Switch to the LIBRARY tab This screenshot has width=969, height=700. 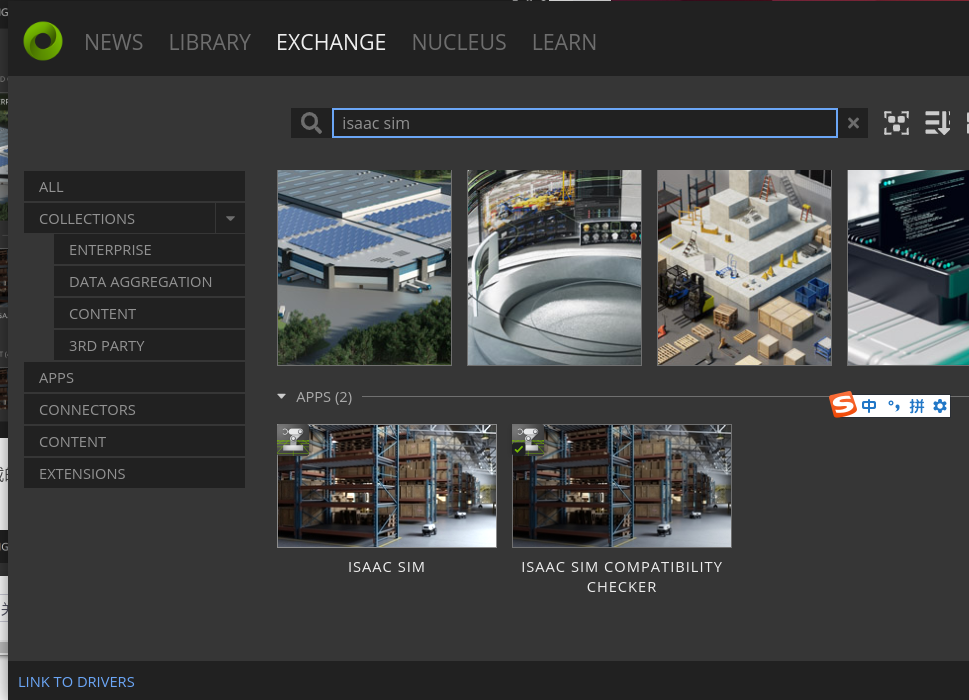209,42
